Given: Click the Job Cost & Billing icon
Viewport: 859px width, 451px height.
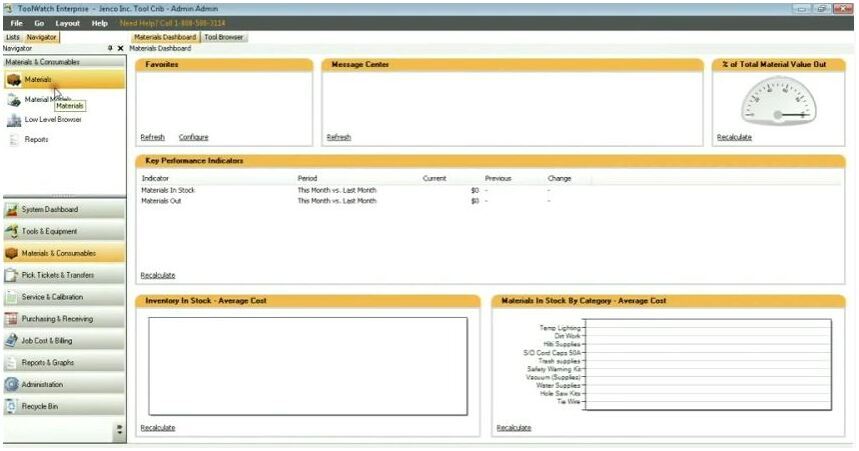Looking at the screenshot, I should coord(12,341).
